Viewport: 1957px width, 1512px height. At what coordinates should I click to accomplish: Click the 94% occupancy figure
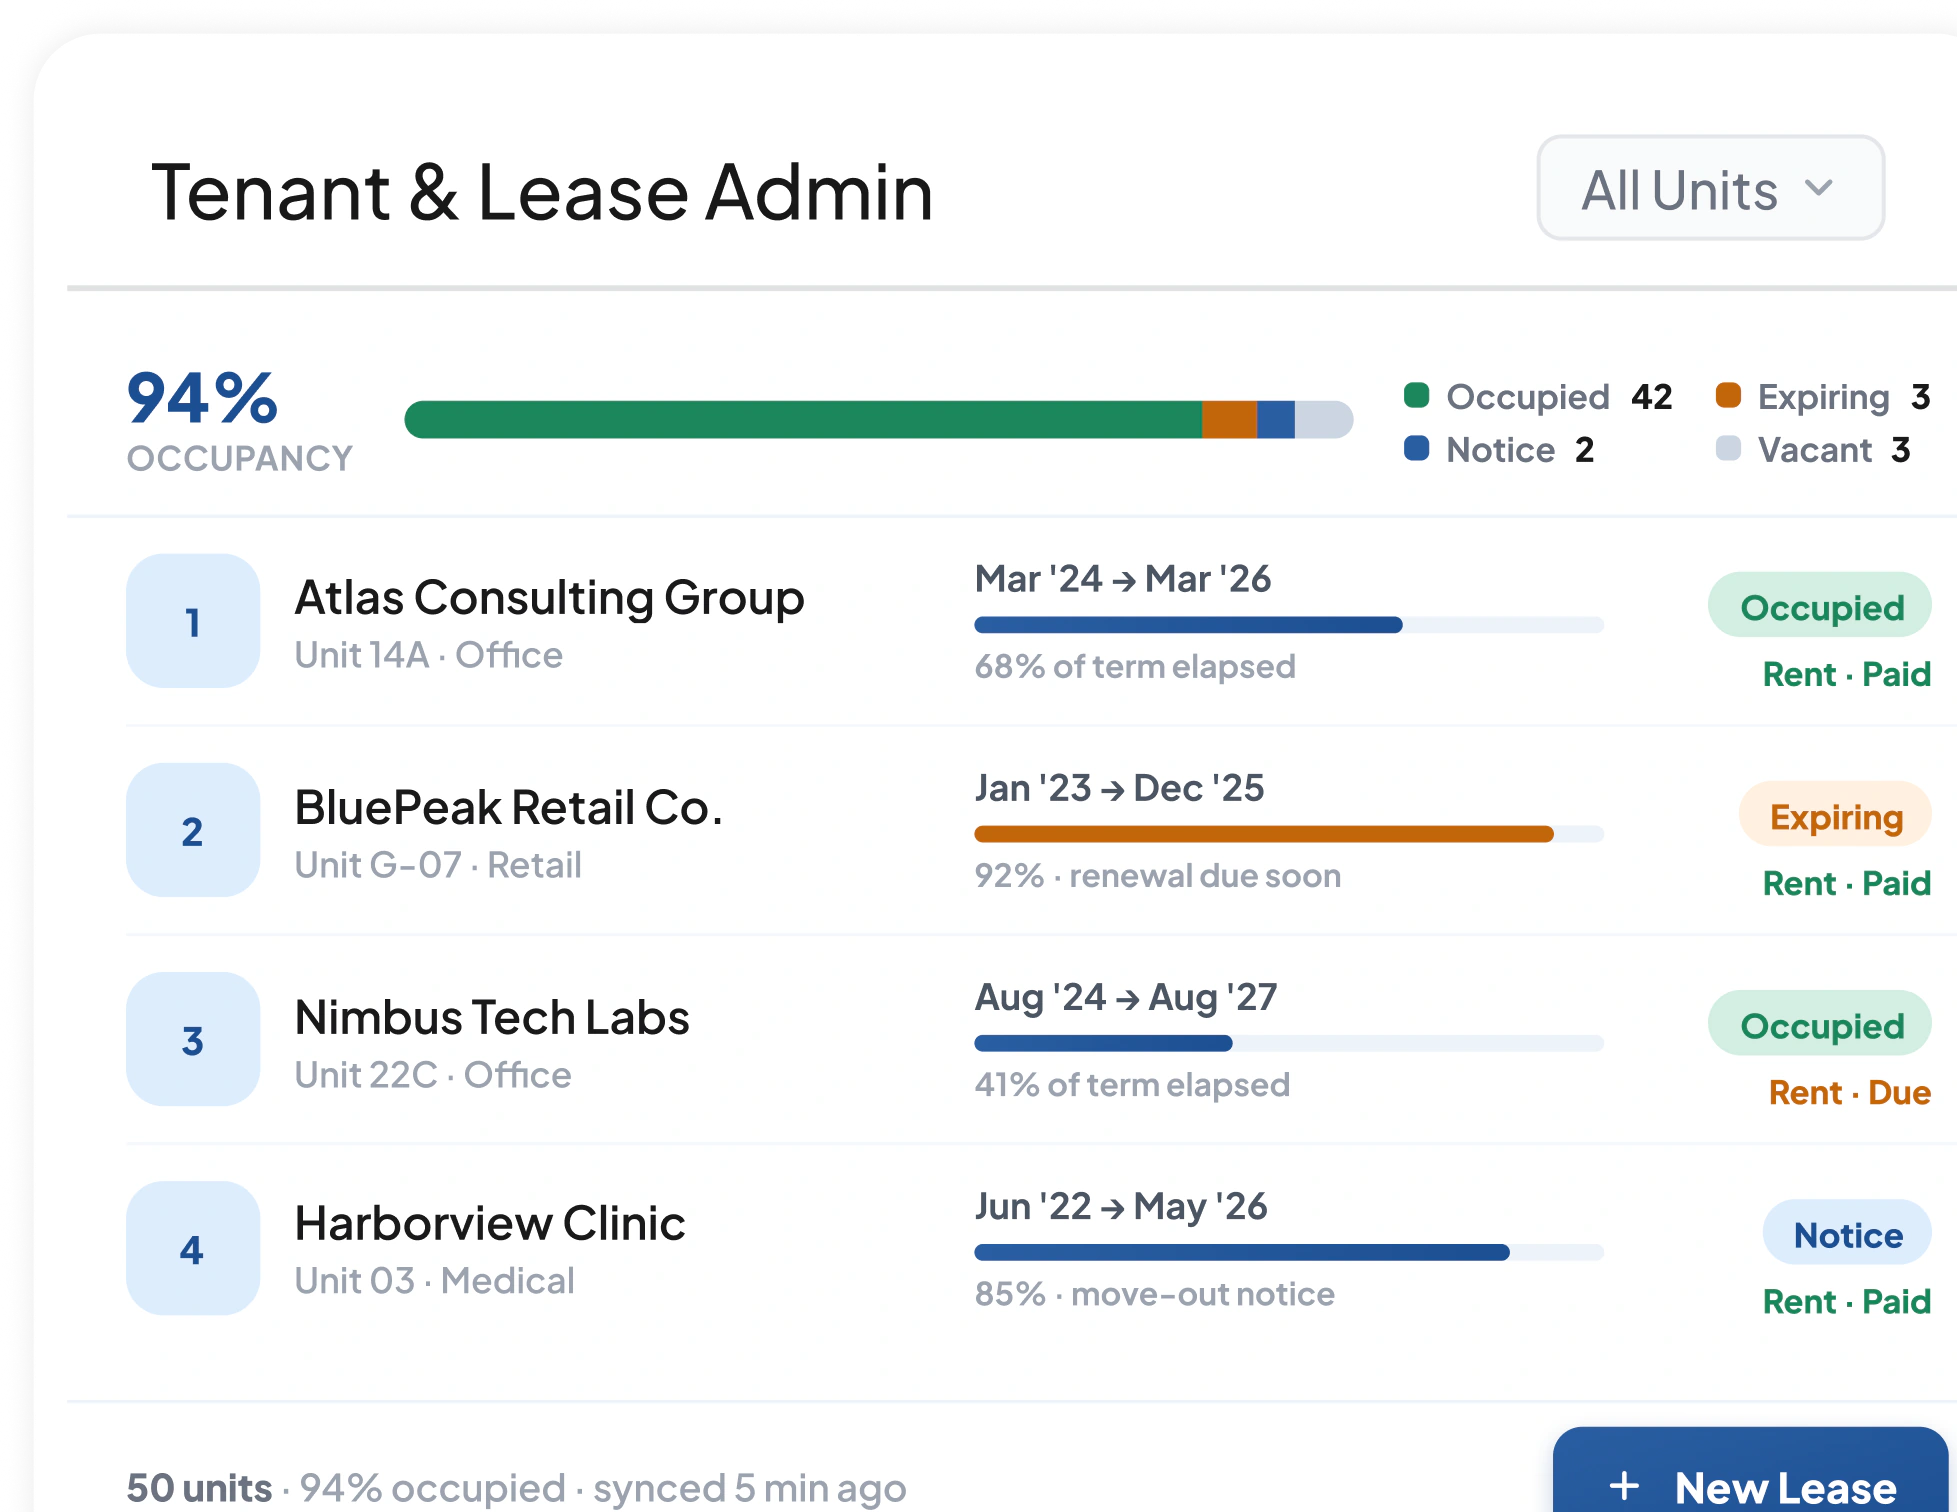click(203, 398)
